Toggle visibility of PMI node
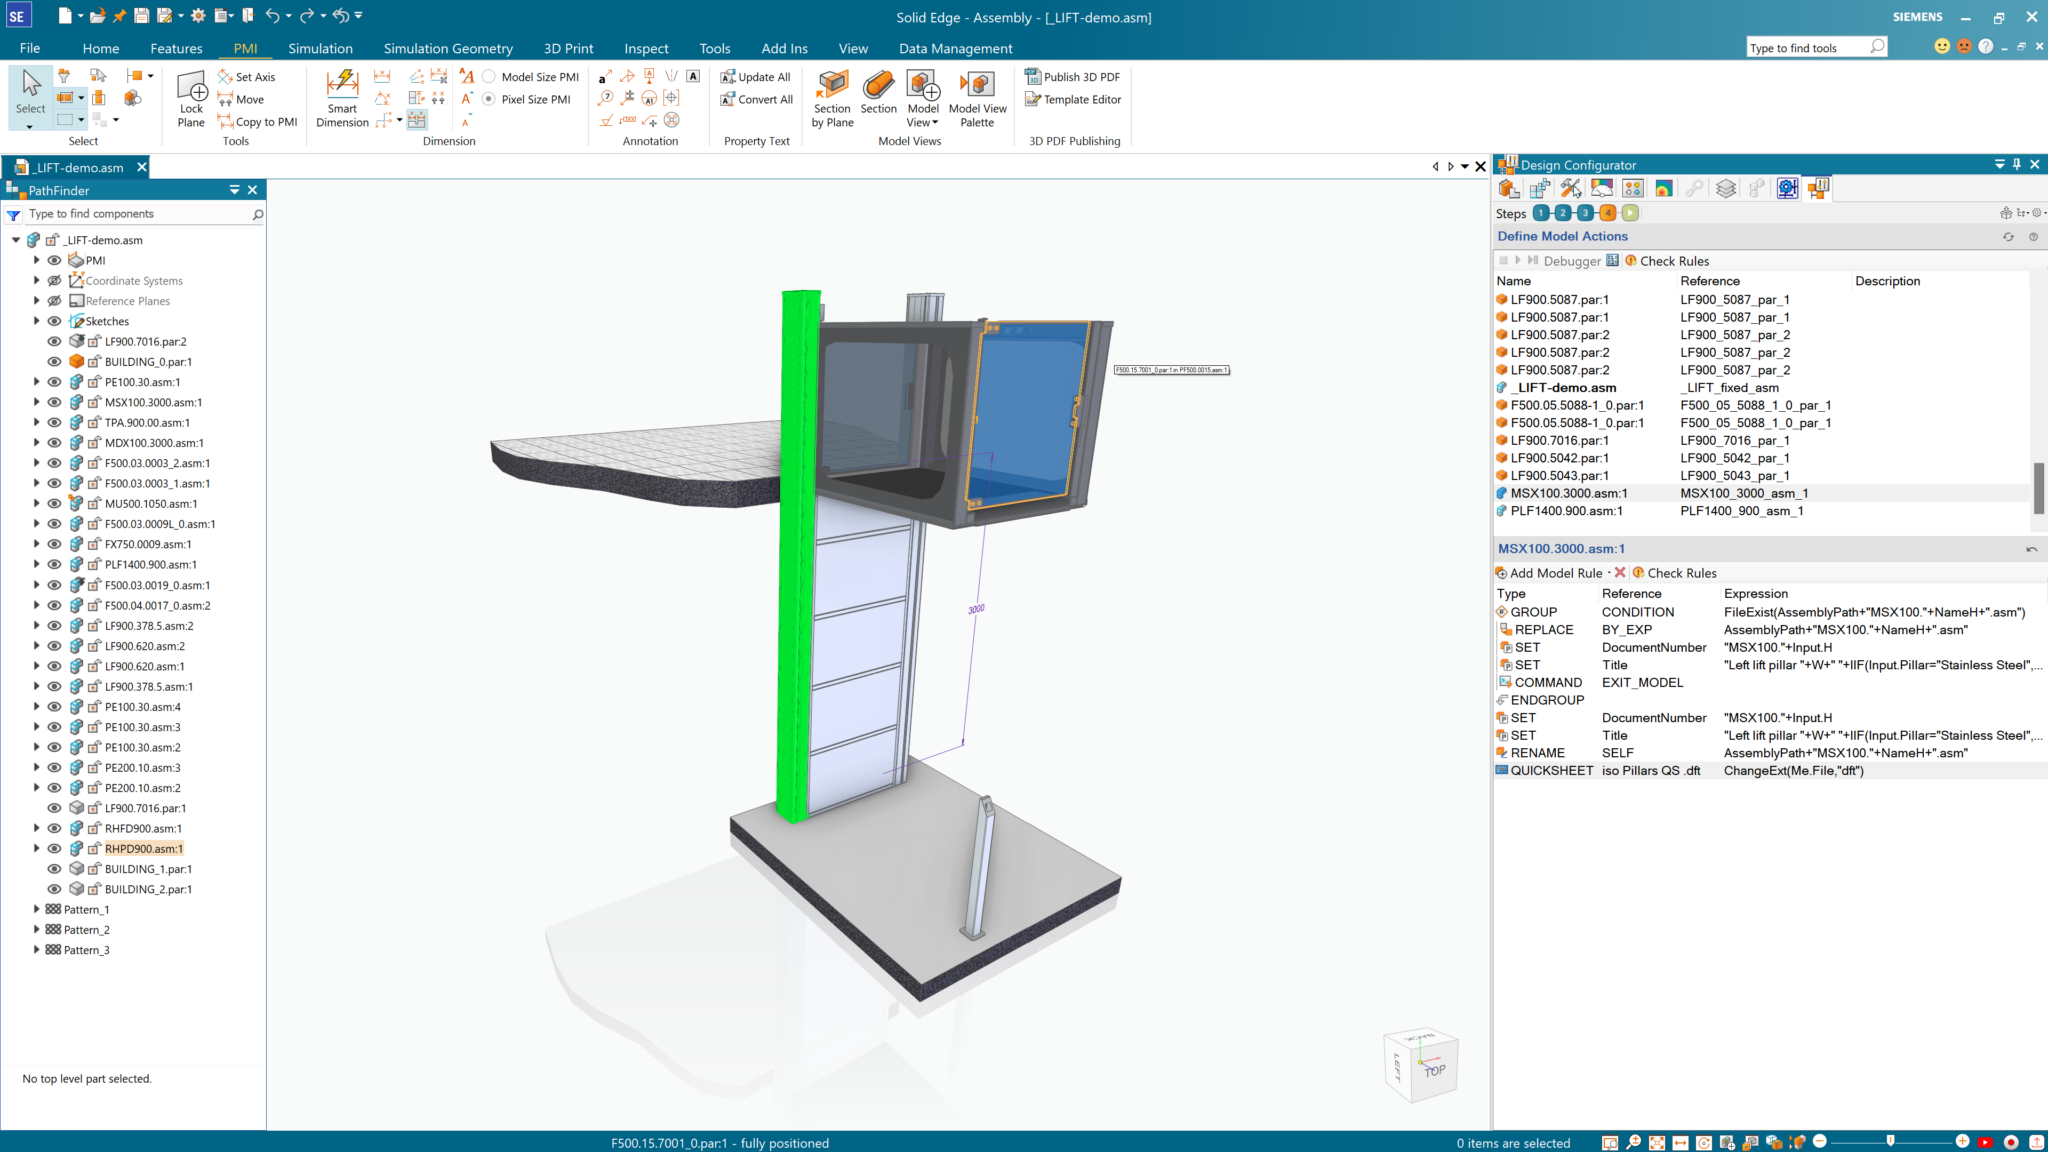The width and height of the screenshot is (2048, 1152). click(55, 260)
